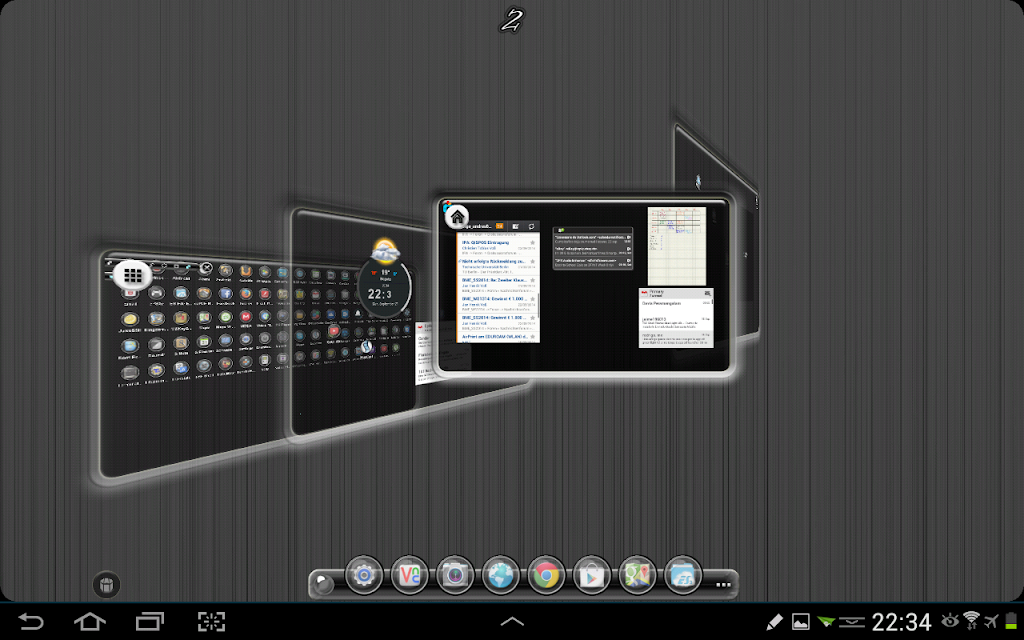The width and height of the screenshot is (1024, 640).
Task: Tap the trash bin icon
Action: pos(107,585)
